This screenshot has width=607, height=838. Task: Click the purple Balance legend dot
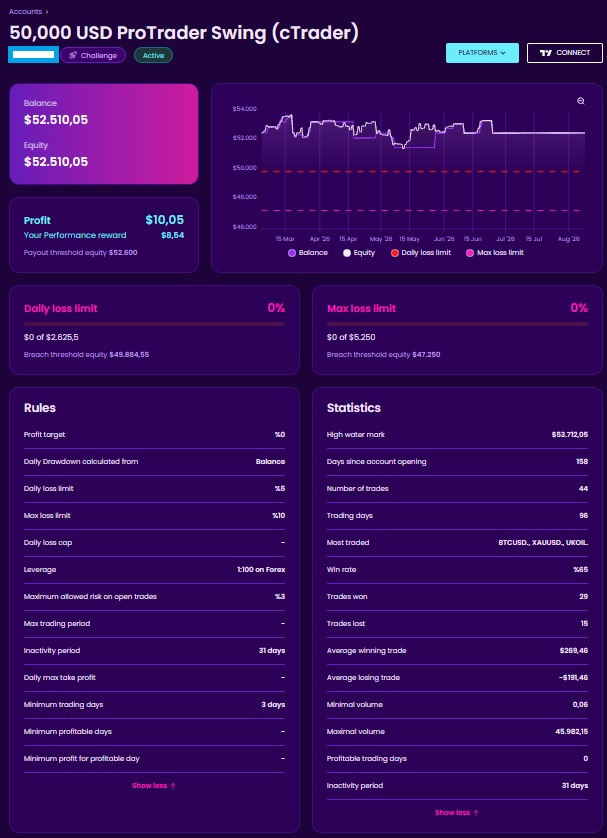(292, 253)
